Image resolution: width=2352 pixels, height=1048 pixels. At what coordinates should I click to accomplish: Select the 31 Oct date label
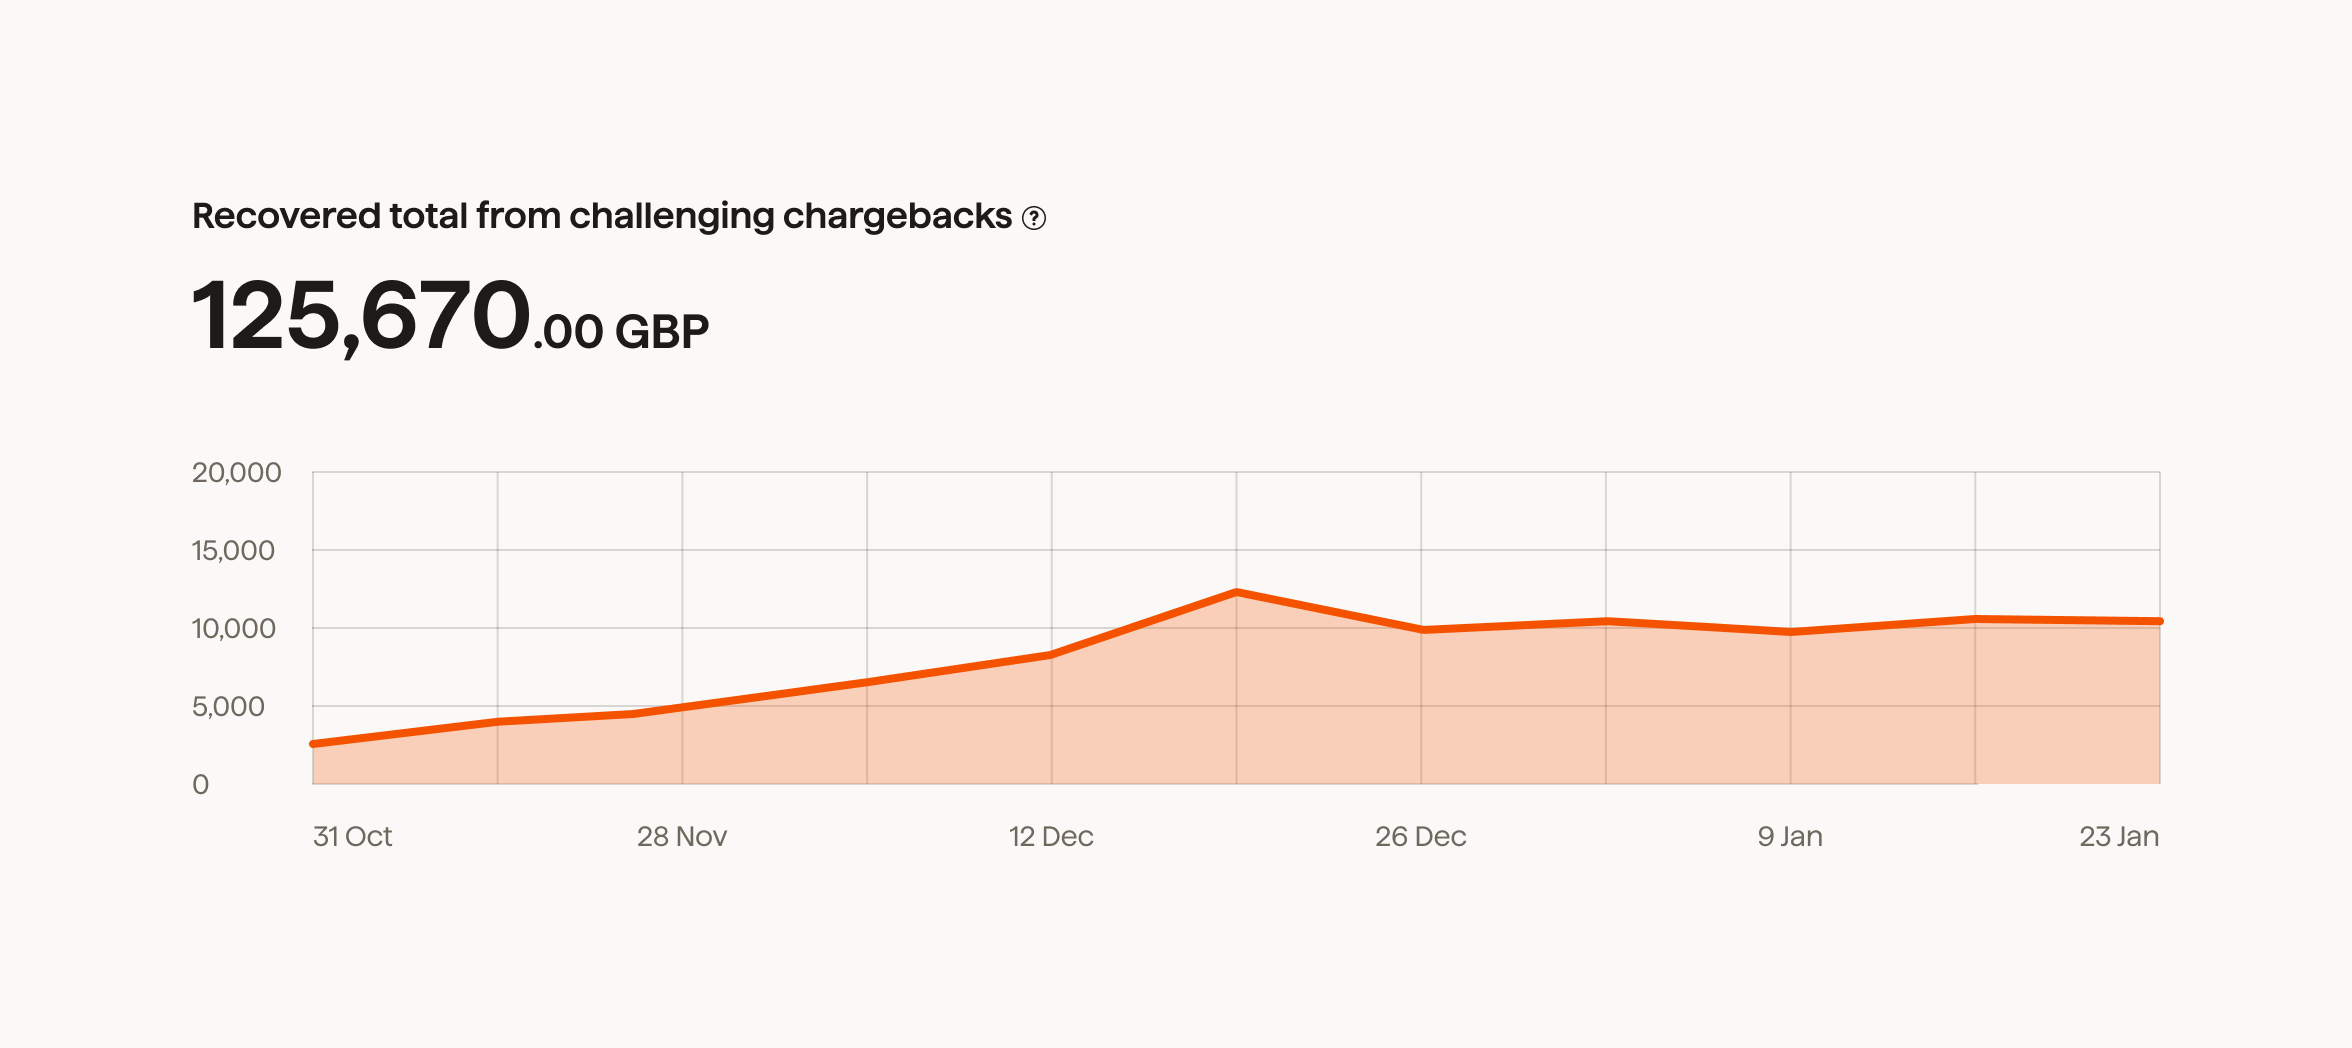[352, 837]
